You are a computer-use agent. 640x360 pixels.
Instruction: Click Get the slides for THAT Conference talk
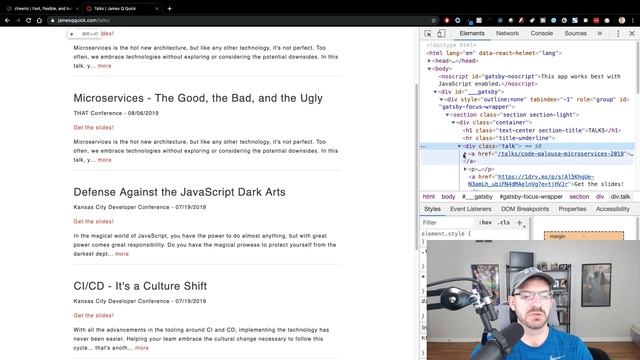[93, 127]
